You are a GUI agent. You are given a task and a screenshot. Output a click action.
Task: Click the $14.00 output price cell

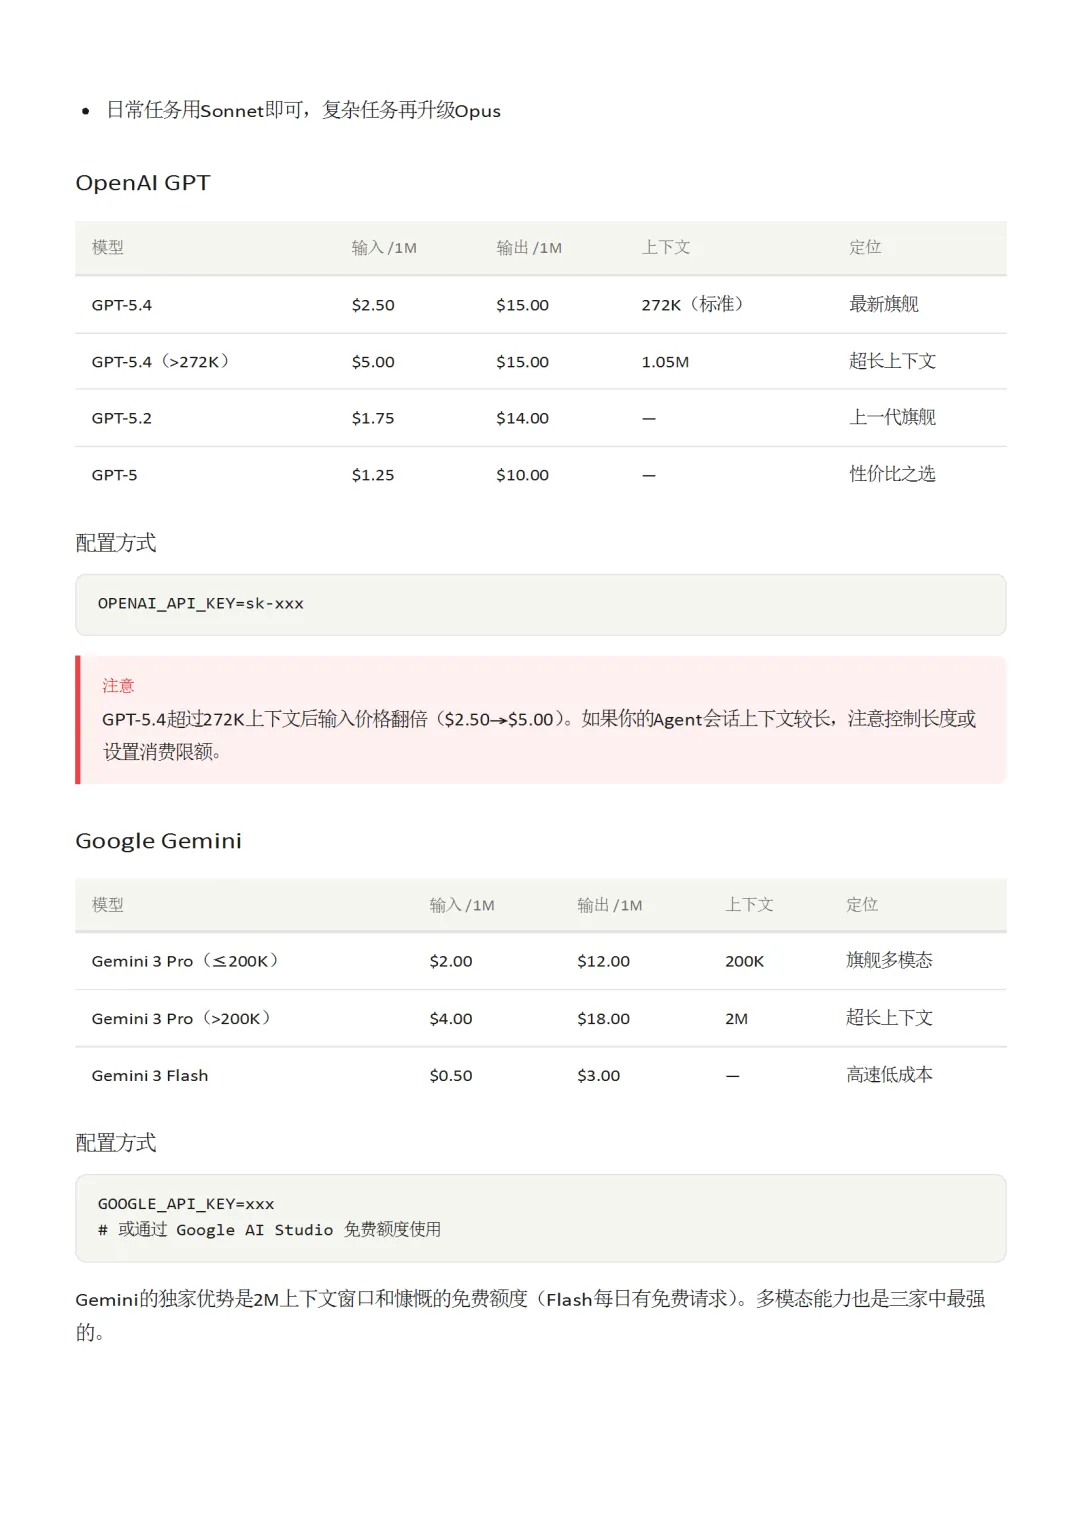point(523,418)
